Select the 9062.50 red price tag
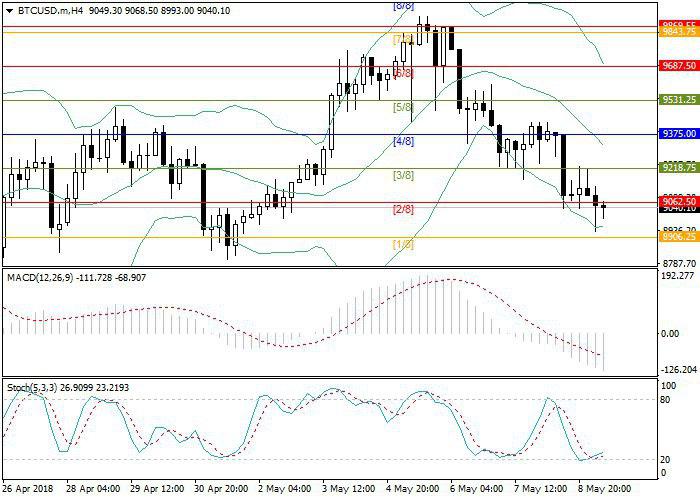The height and width of the screenshot is (500, 700). 678,202
